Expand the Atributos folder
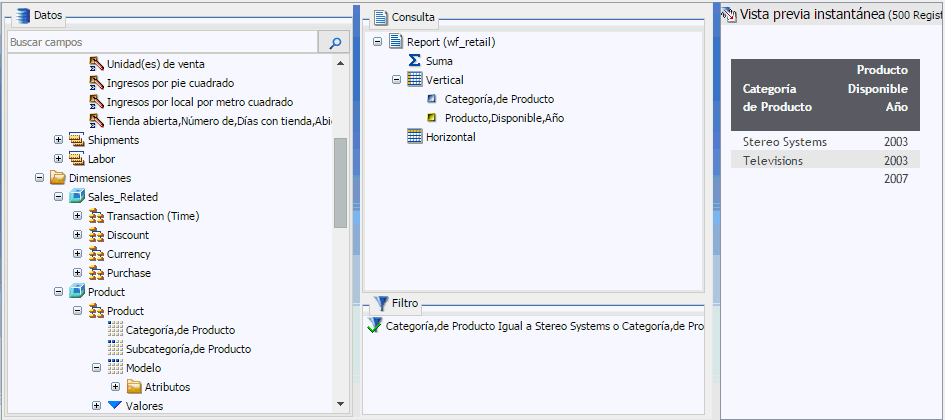This screenshot has height=420, width=945. 115,386
